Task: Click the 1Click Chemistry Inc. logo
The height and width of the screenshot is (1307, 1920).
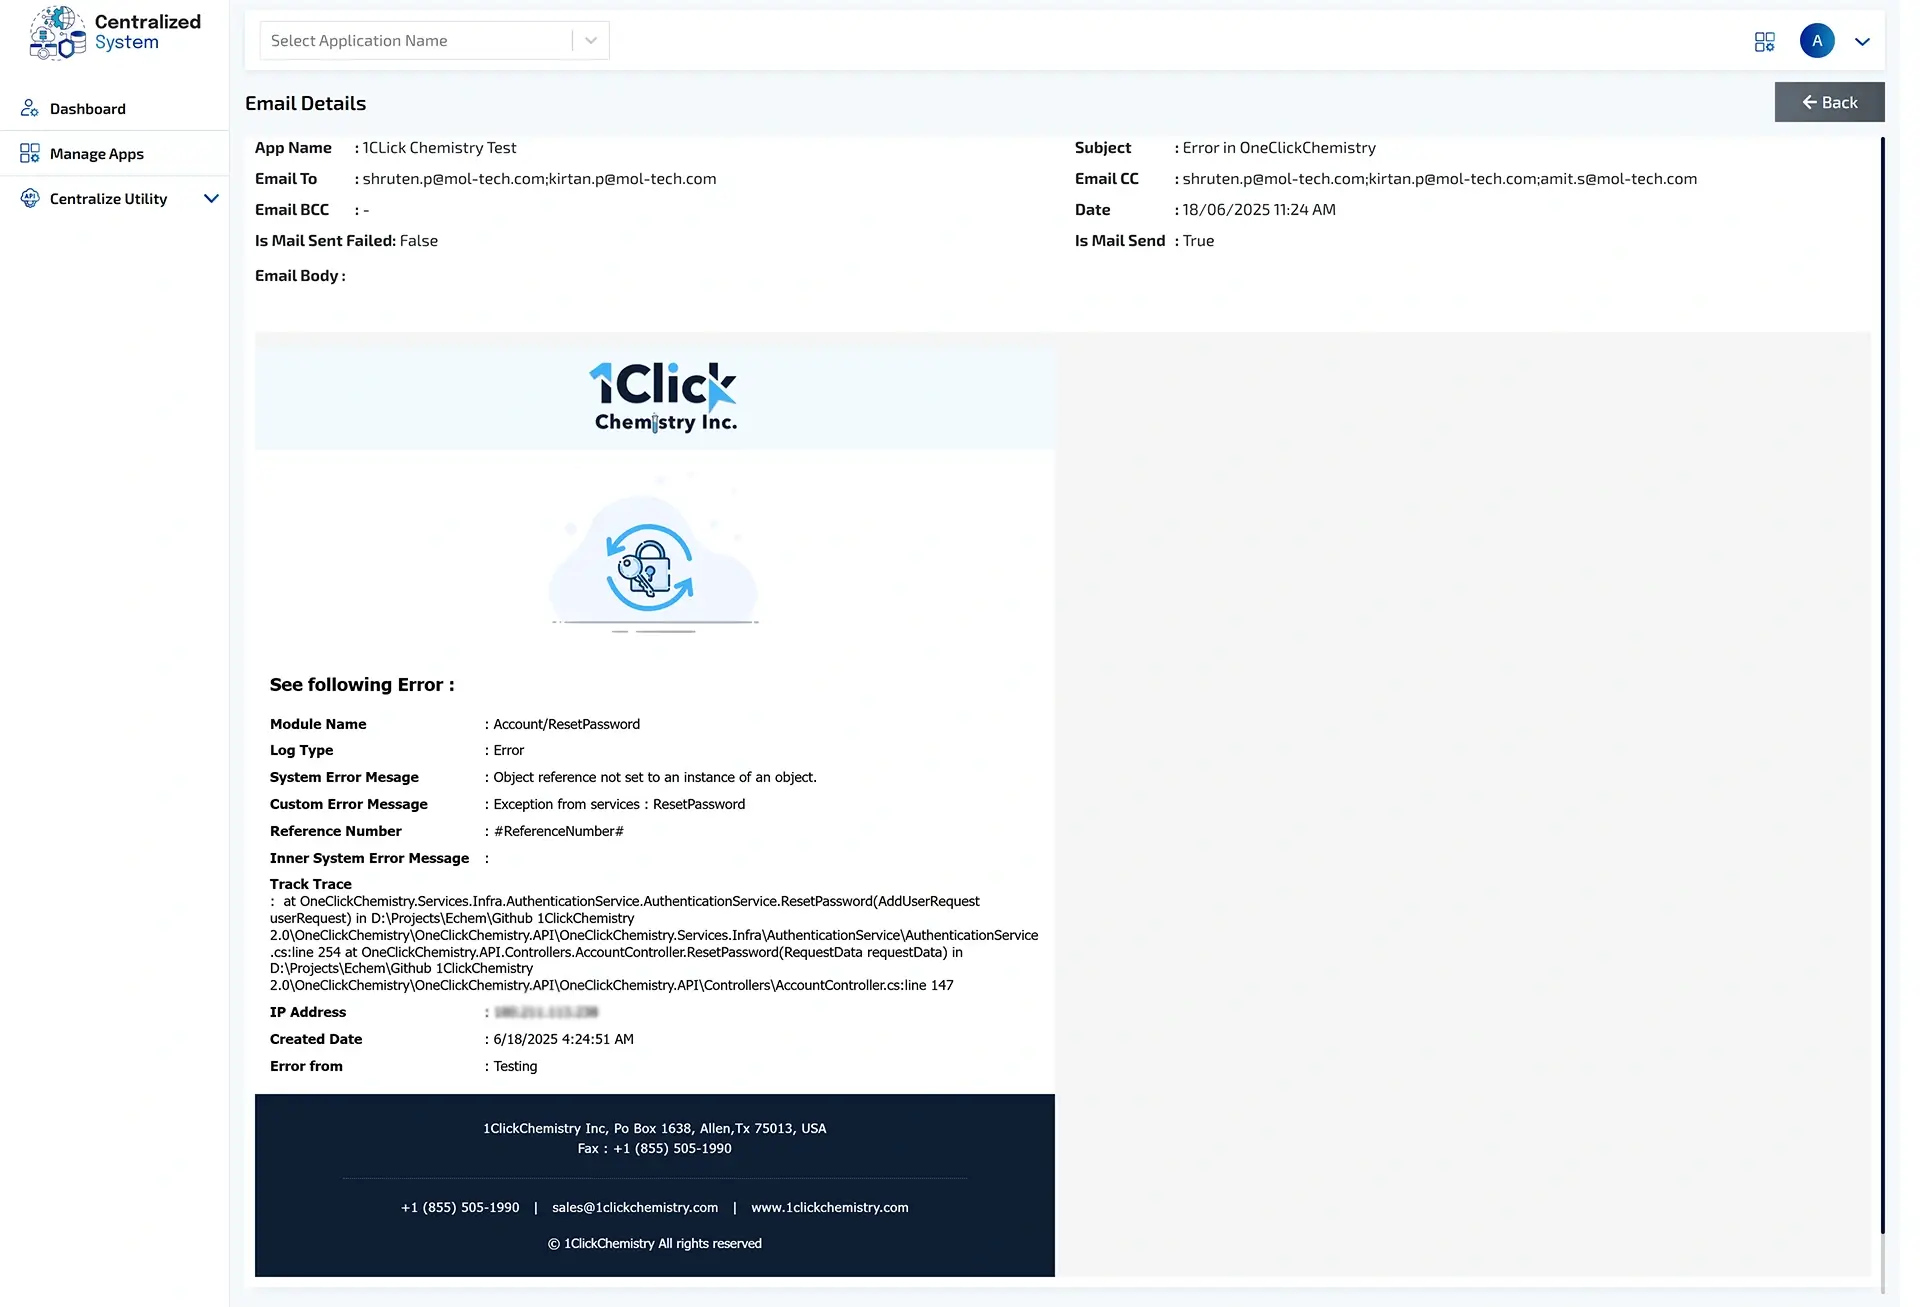Action: (664, 397)
